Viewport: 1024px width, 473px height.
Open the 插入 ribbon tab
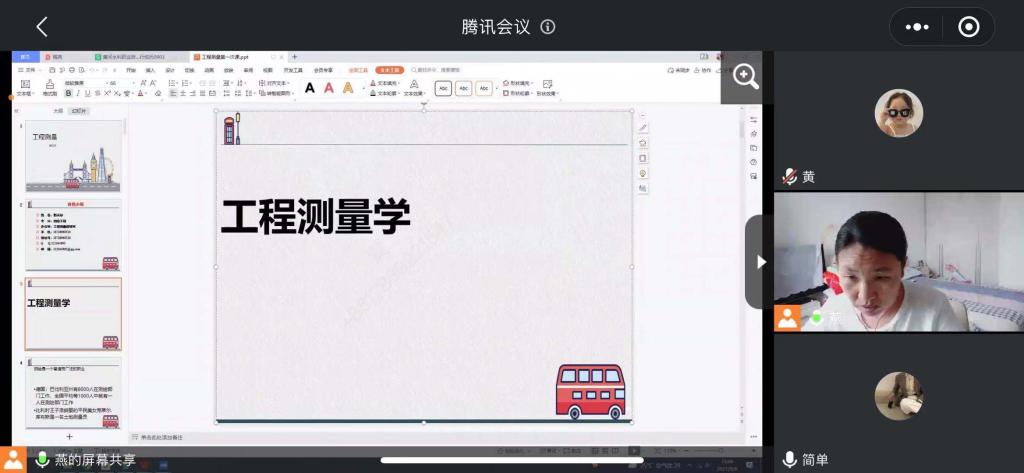[x=151, y=70]
